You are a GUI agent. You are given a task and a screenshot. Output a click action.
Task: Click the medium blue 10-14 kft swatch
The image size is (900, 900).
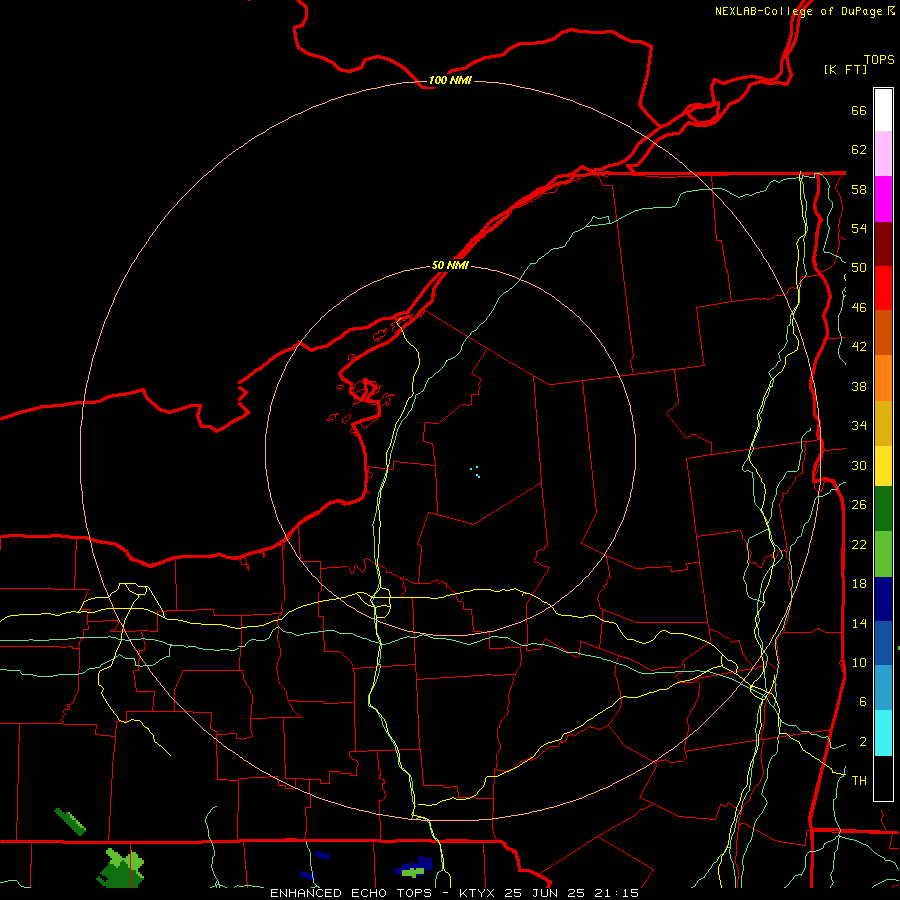coord(883,643)
